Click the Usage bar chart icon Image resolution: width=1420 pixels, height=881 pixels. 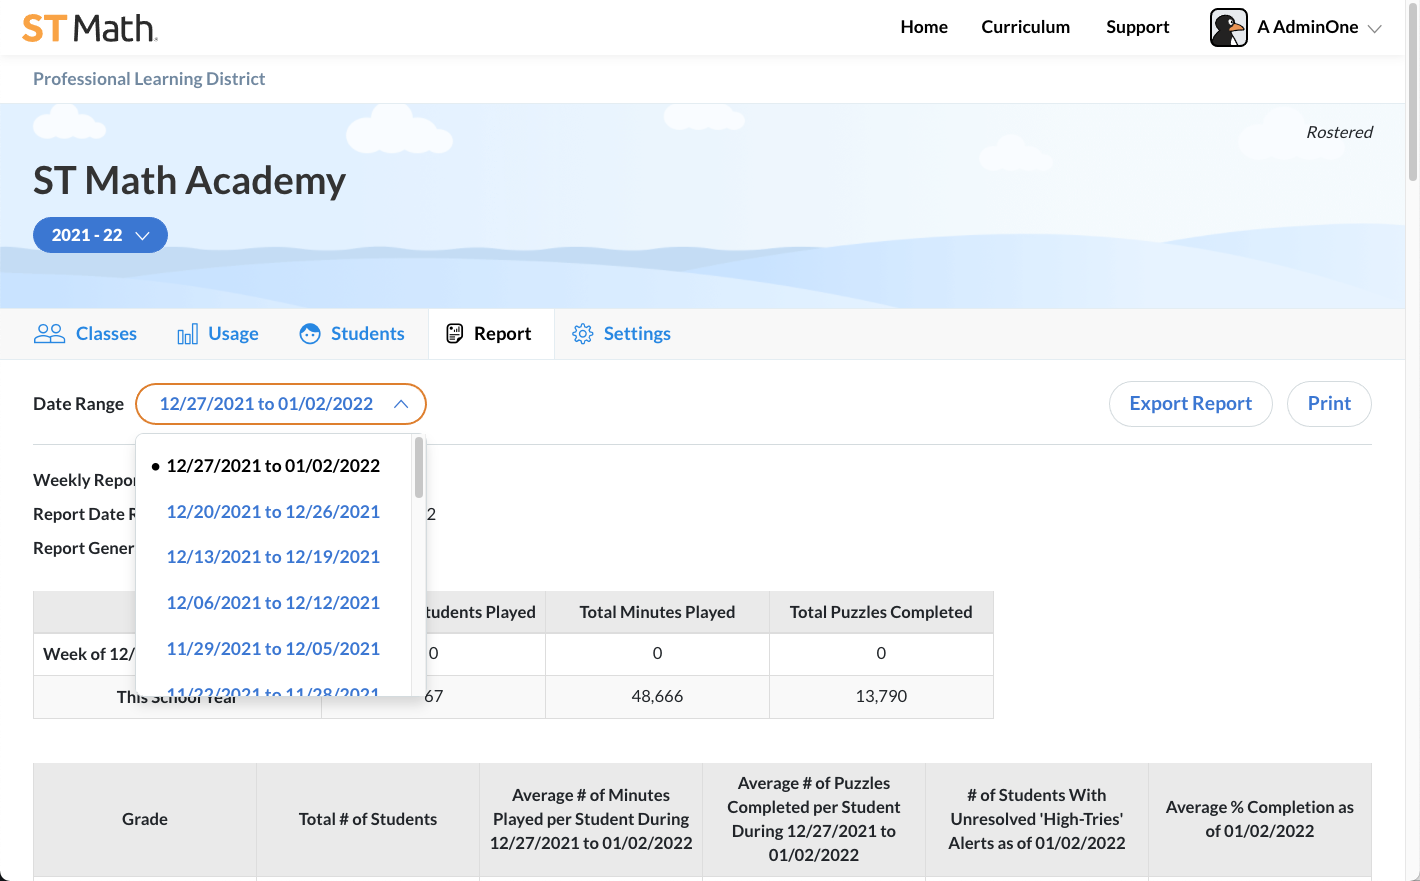tap(187, 334)
